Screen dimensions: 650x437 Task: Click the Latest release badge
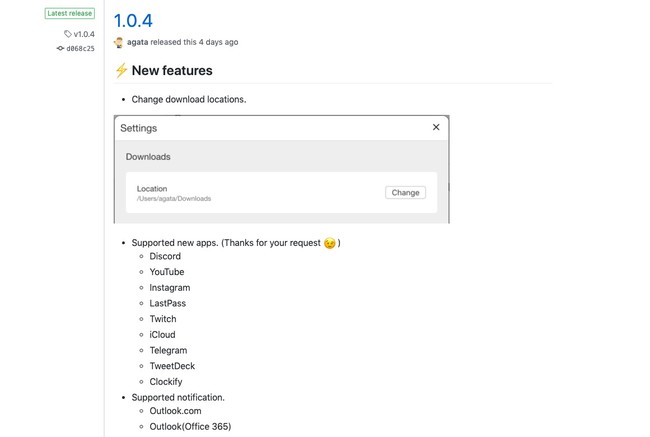pos(70,14)
